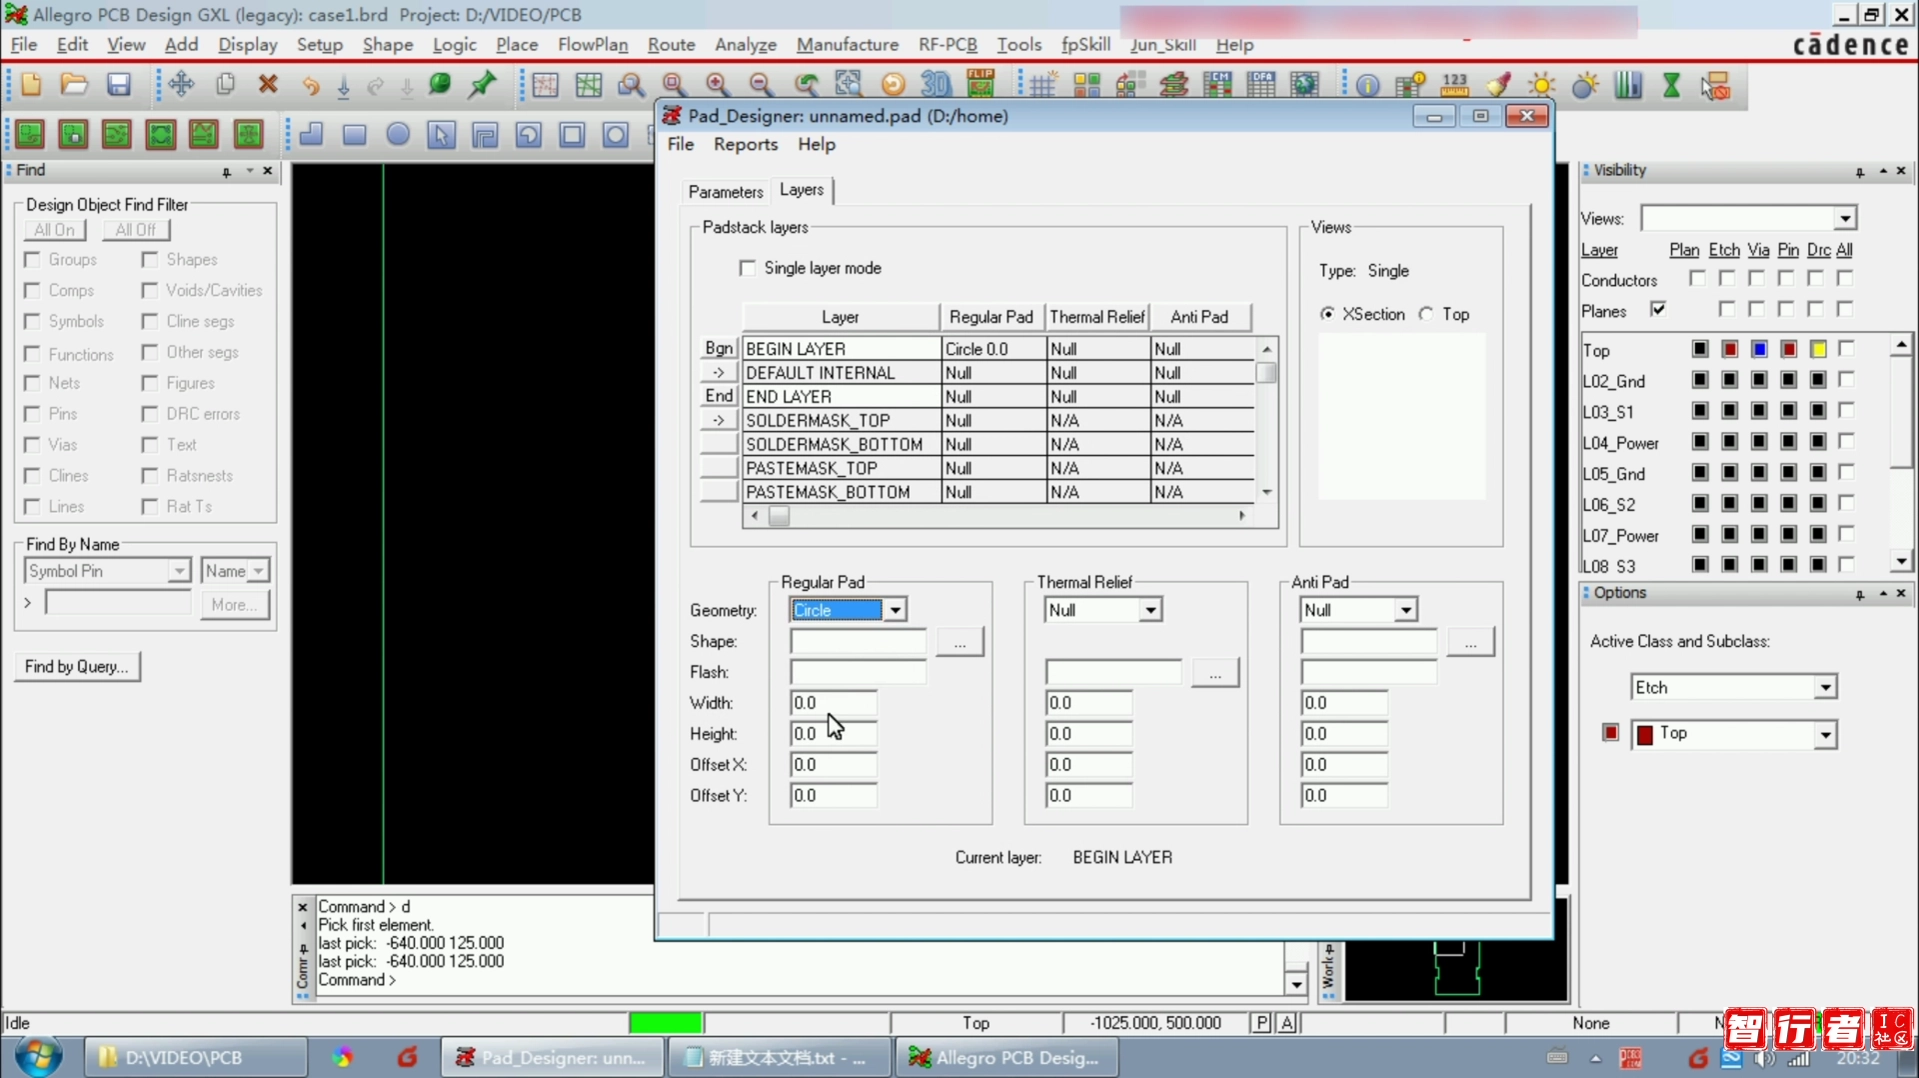Open Pad Designer File menu
This screenshot has width=1919, height=1078.
[680, 144]
